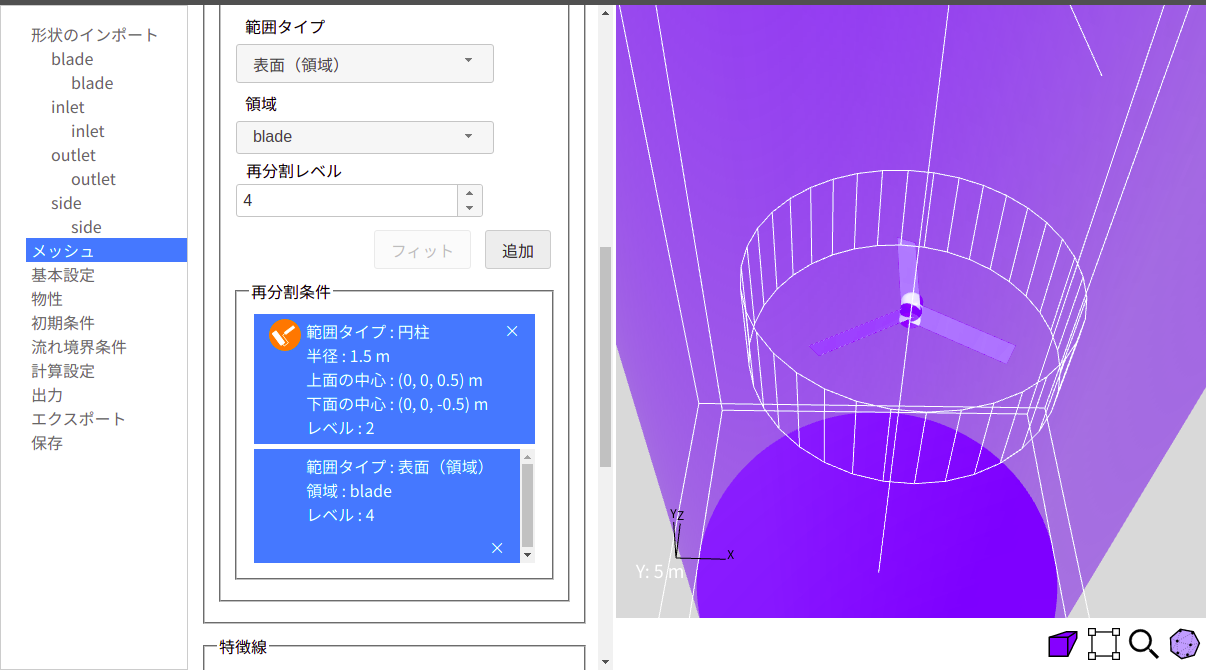Select the parent blade node in sidebar
Image resolution: width=1206 pixels, height=670 pixels.
pyautogui.click(x=72, y=59)
